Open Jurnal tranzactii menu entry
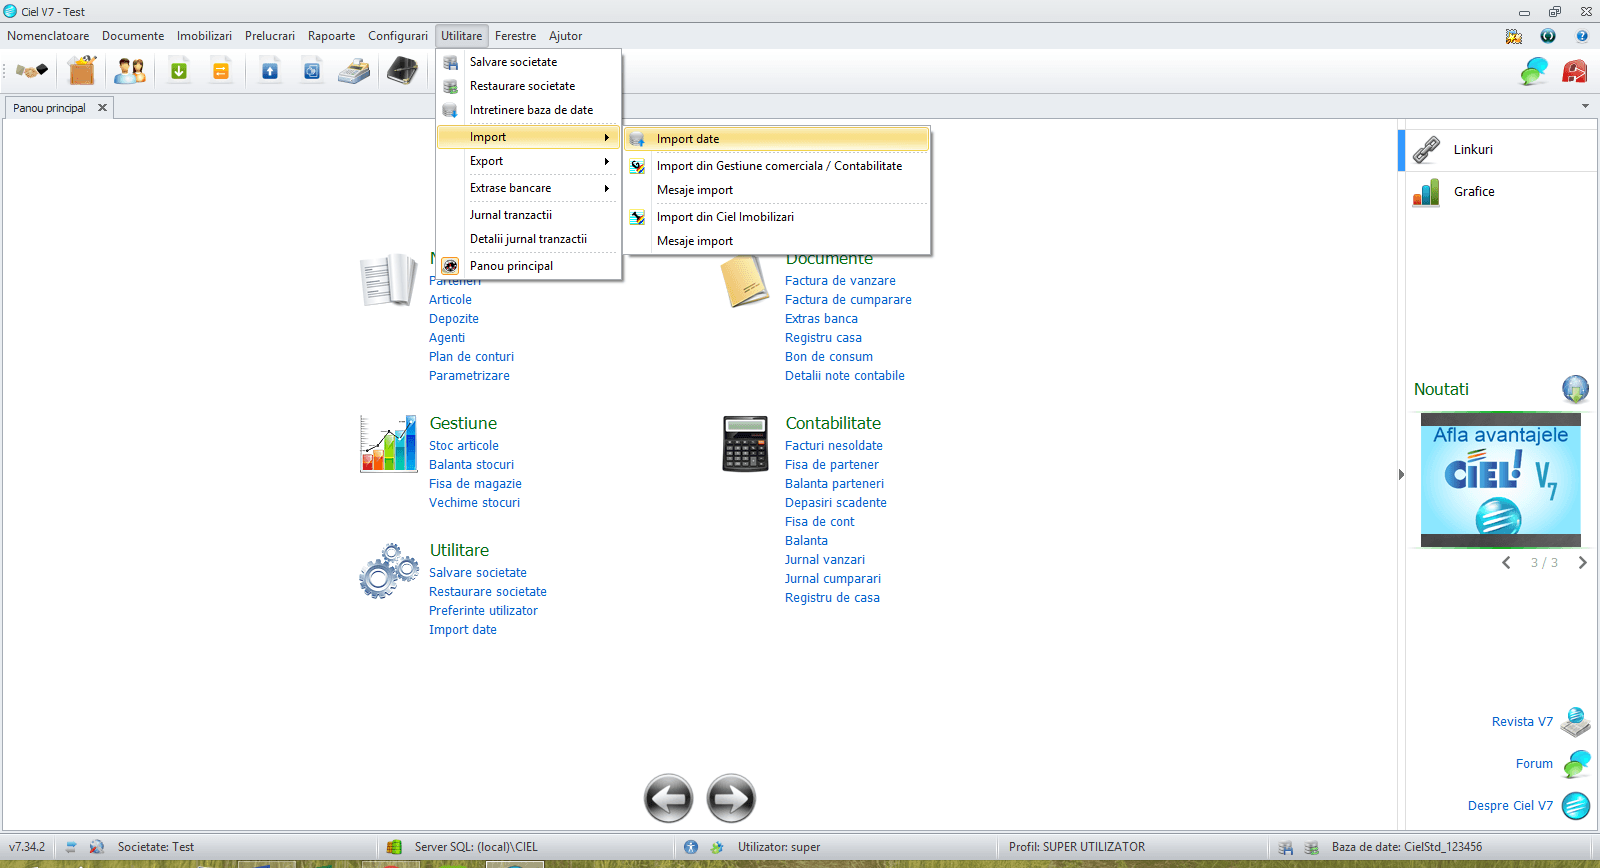Image resolution: width=1600 pixels, height=868 pixels. click(528, 215)
